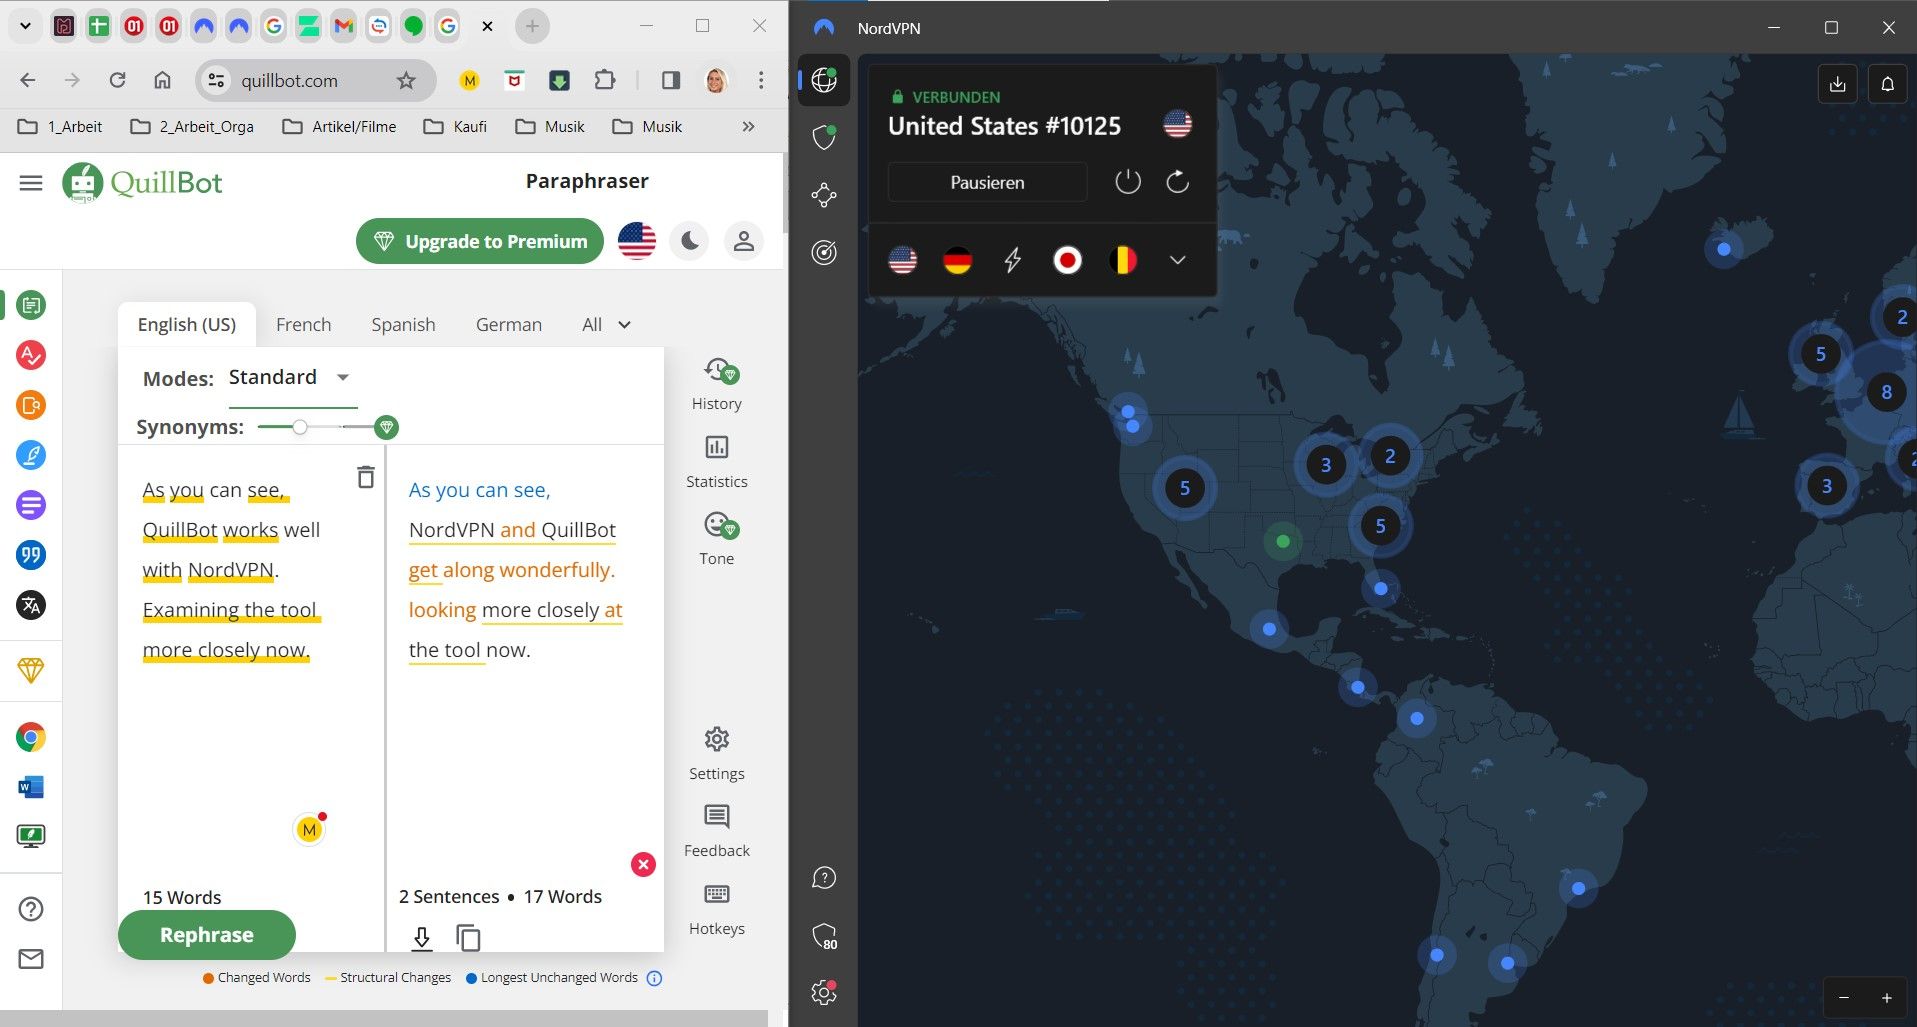Viewport: 1917px width, 1027px height.
Task: Switch to the French language tab
Action: [303, 325]
